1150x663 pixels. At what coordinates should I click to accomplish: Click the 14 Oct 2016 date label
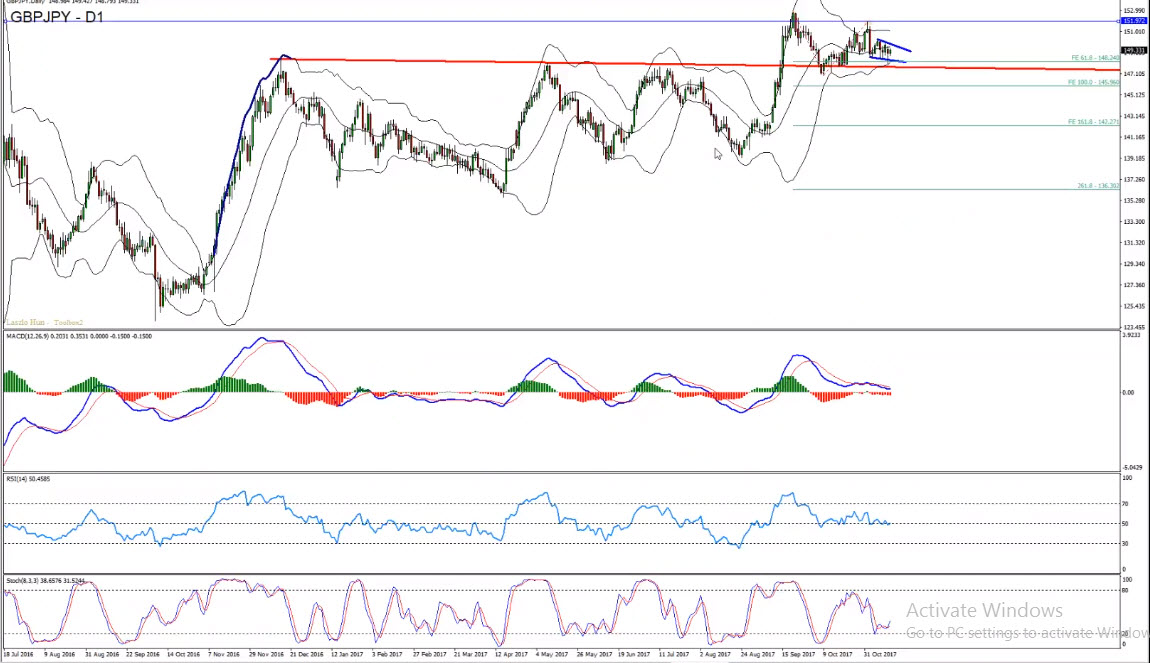point(183,654)
